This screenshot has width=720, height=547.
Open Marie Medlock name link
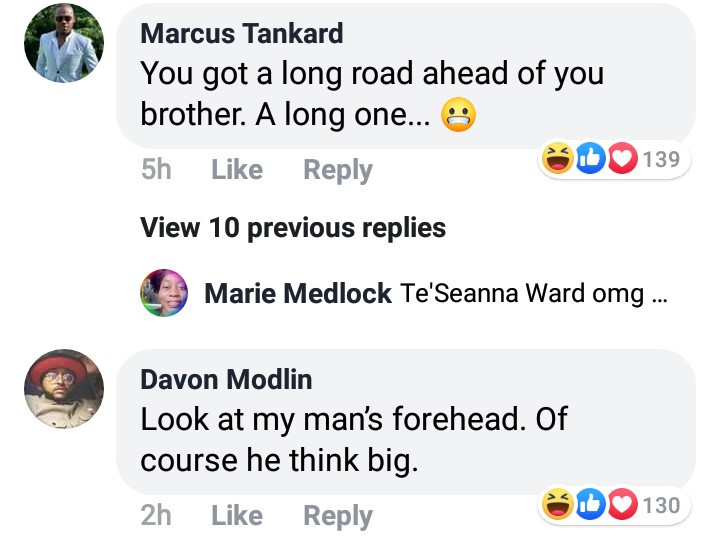[x=298, y=293]
